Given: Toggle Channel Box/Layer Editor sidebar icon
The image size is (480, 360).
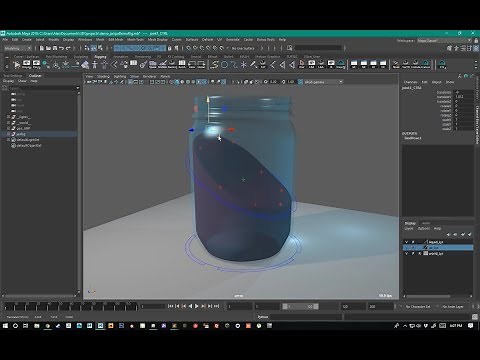Looking at the screenshot, I should click(x=476, y=48).
